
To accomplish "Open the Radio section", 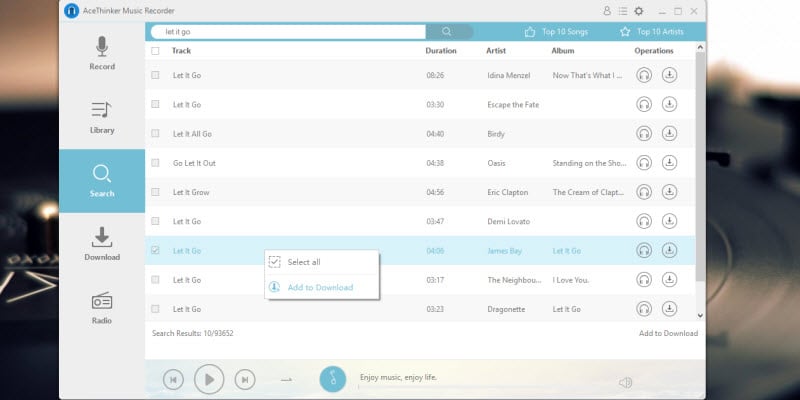I will [102, 308].
